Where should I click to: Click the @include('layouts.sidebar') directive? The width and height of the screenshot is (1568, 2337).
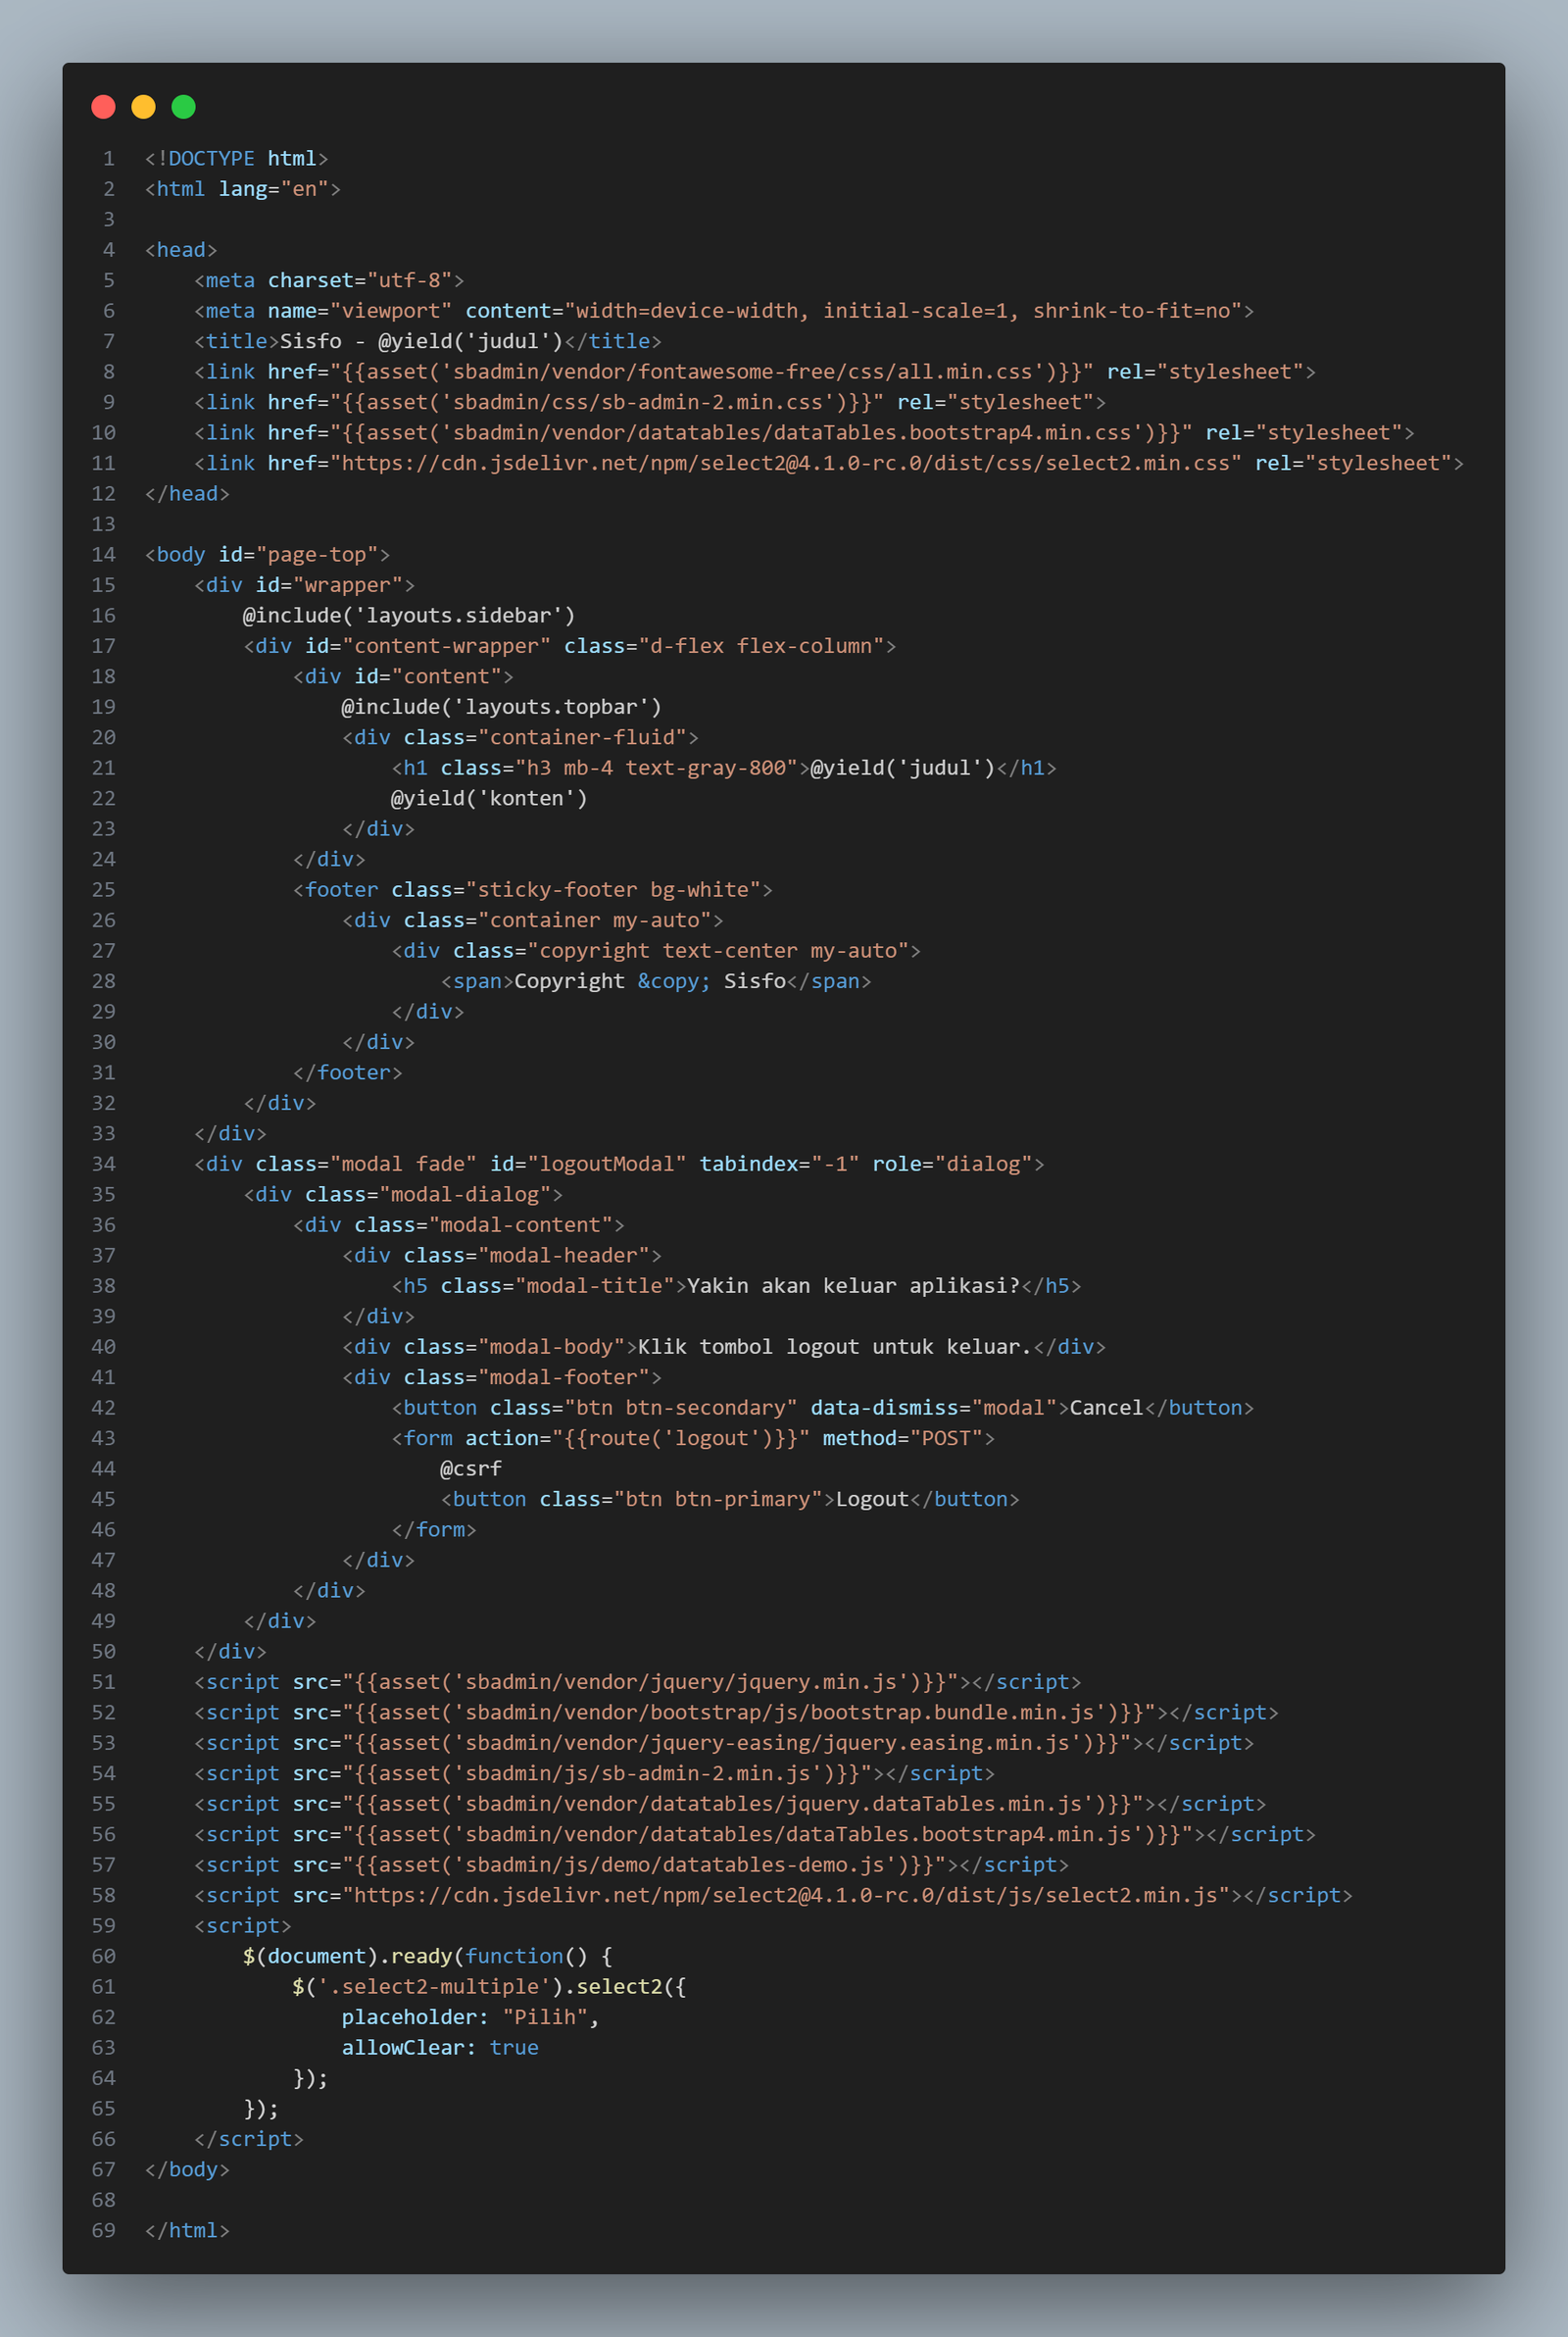point(409,616)
